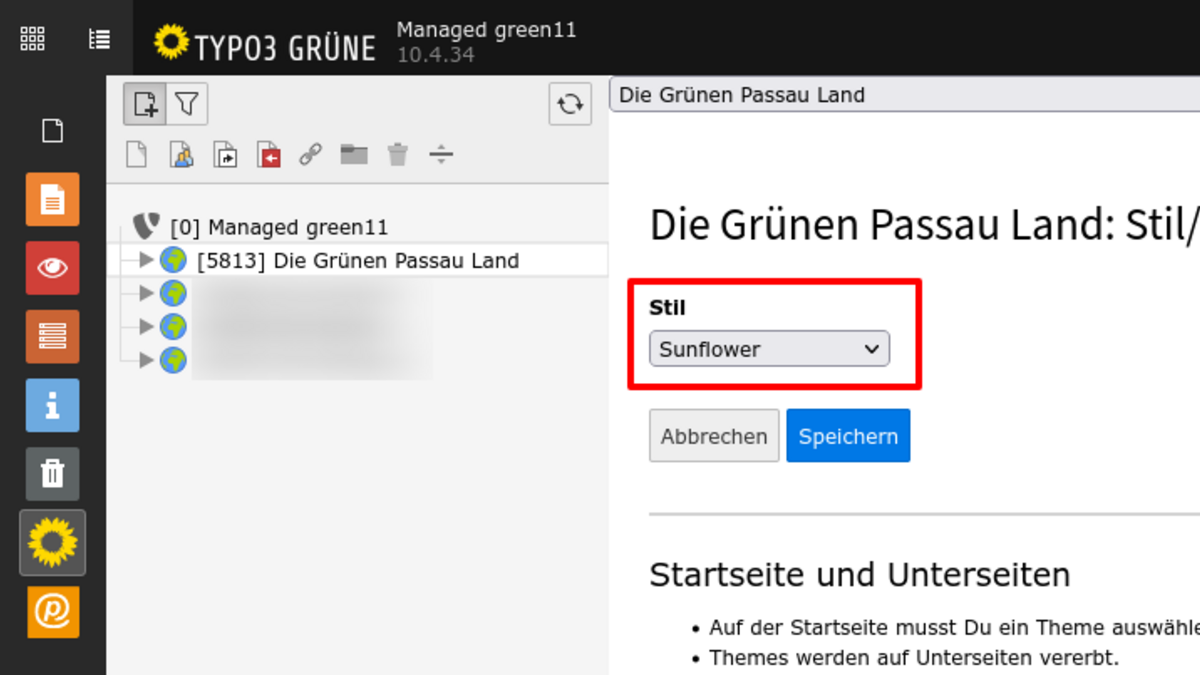Click the Managed green11 site name text
The width and height of the screenshot is (1200, 675).
coord(487,30)
